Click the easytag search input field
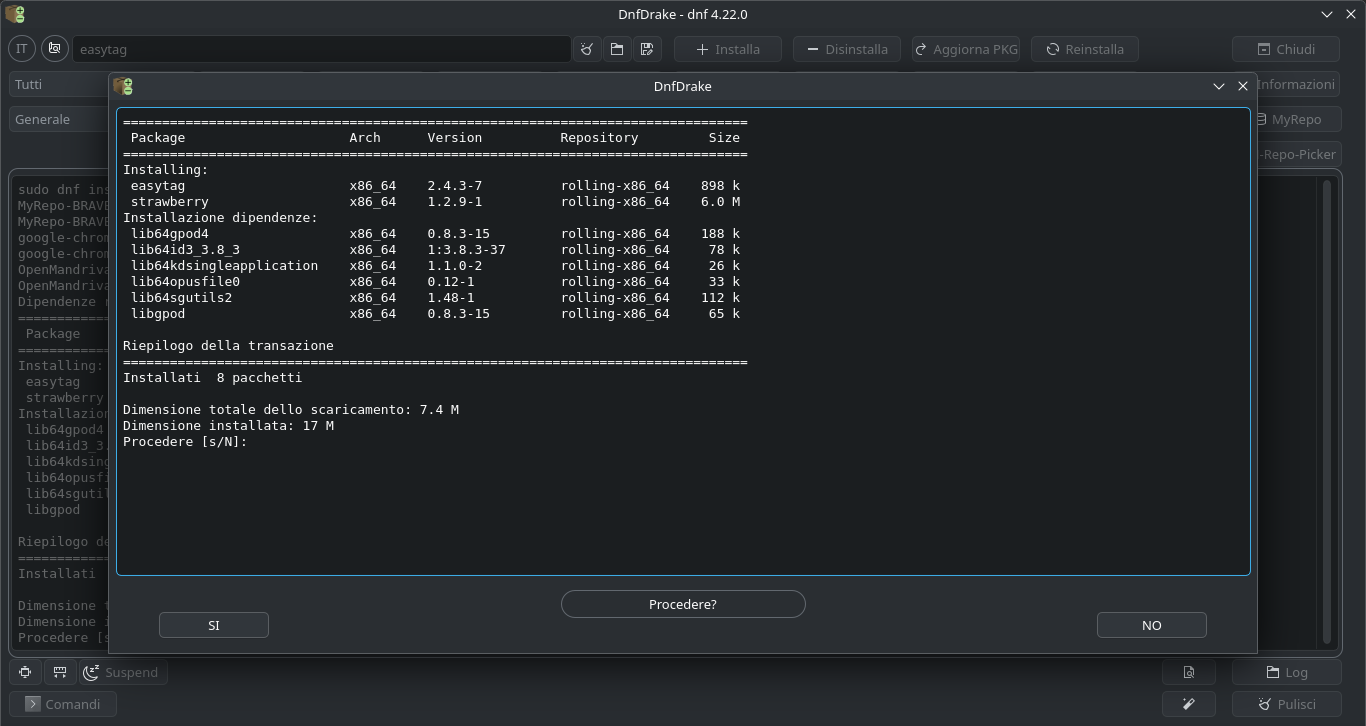The image size is (1366, 726). click(320, 49)
